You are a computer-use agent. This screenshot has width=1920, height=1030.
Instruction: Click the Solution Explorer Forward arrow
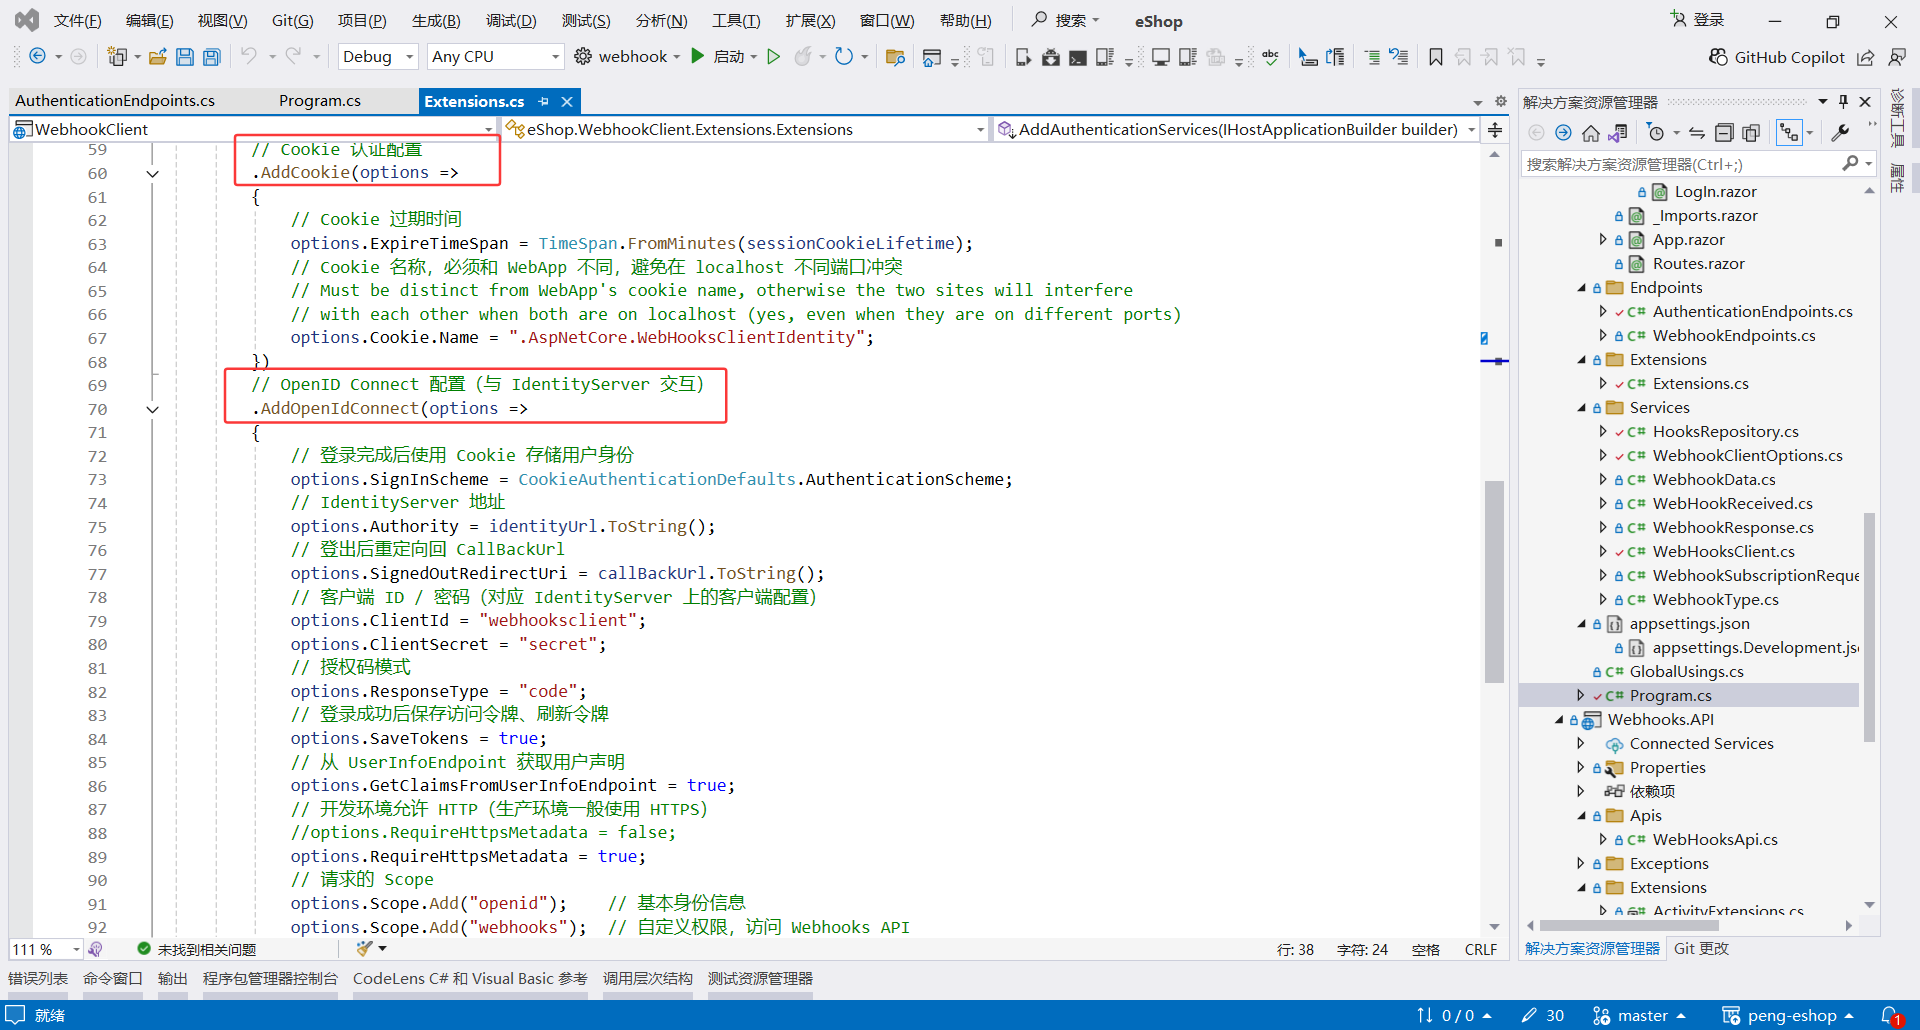click(x=1563, y=132)
